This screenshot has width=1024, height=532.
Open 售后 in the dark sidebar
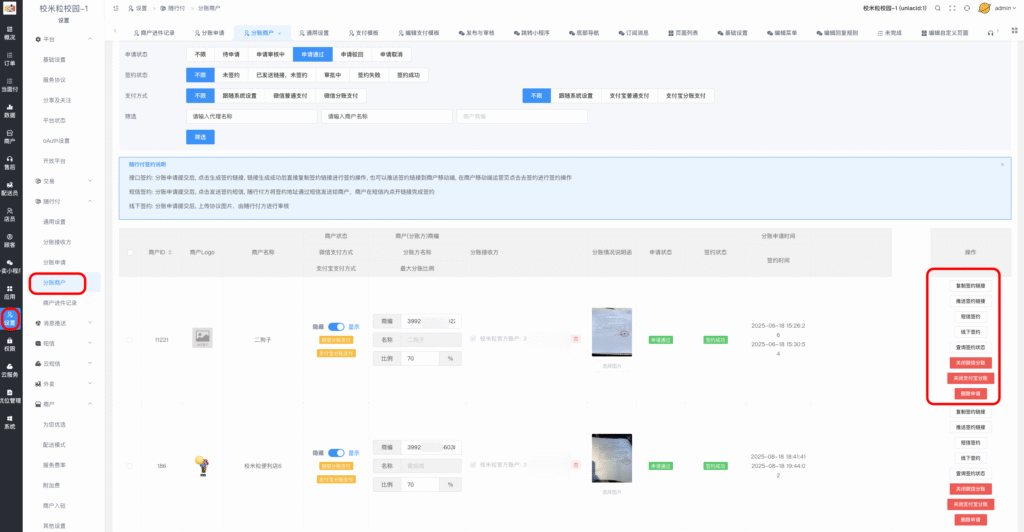pyautogui.click(x=10, y=163)
